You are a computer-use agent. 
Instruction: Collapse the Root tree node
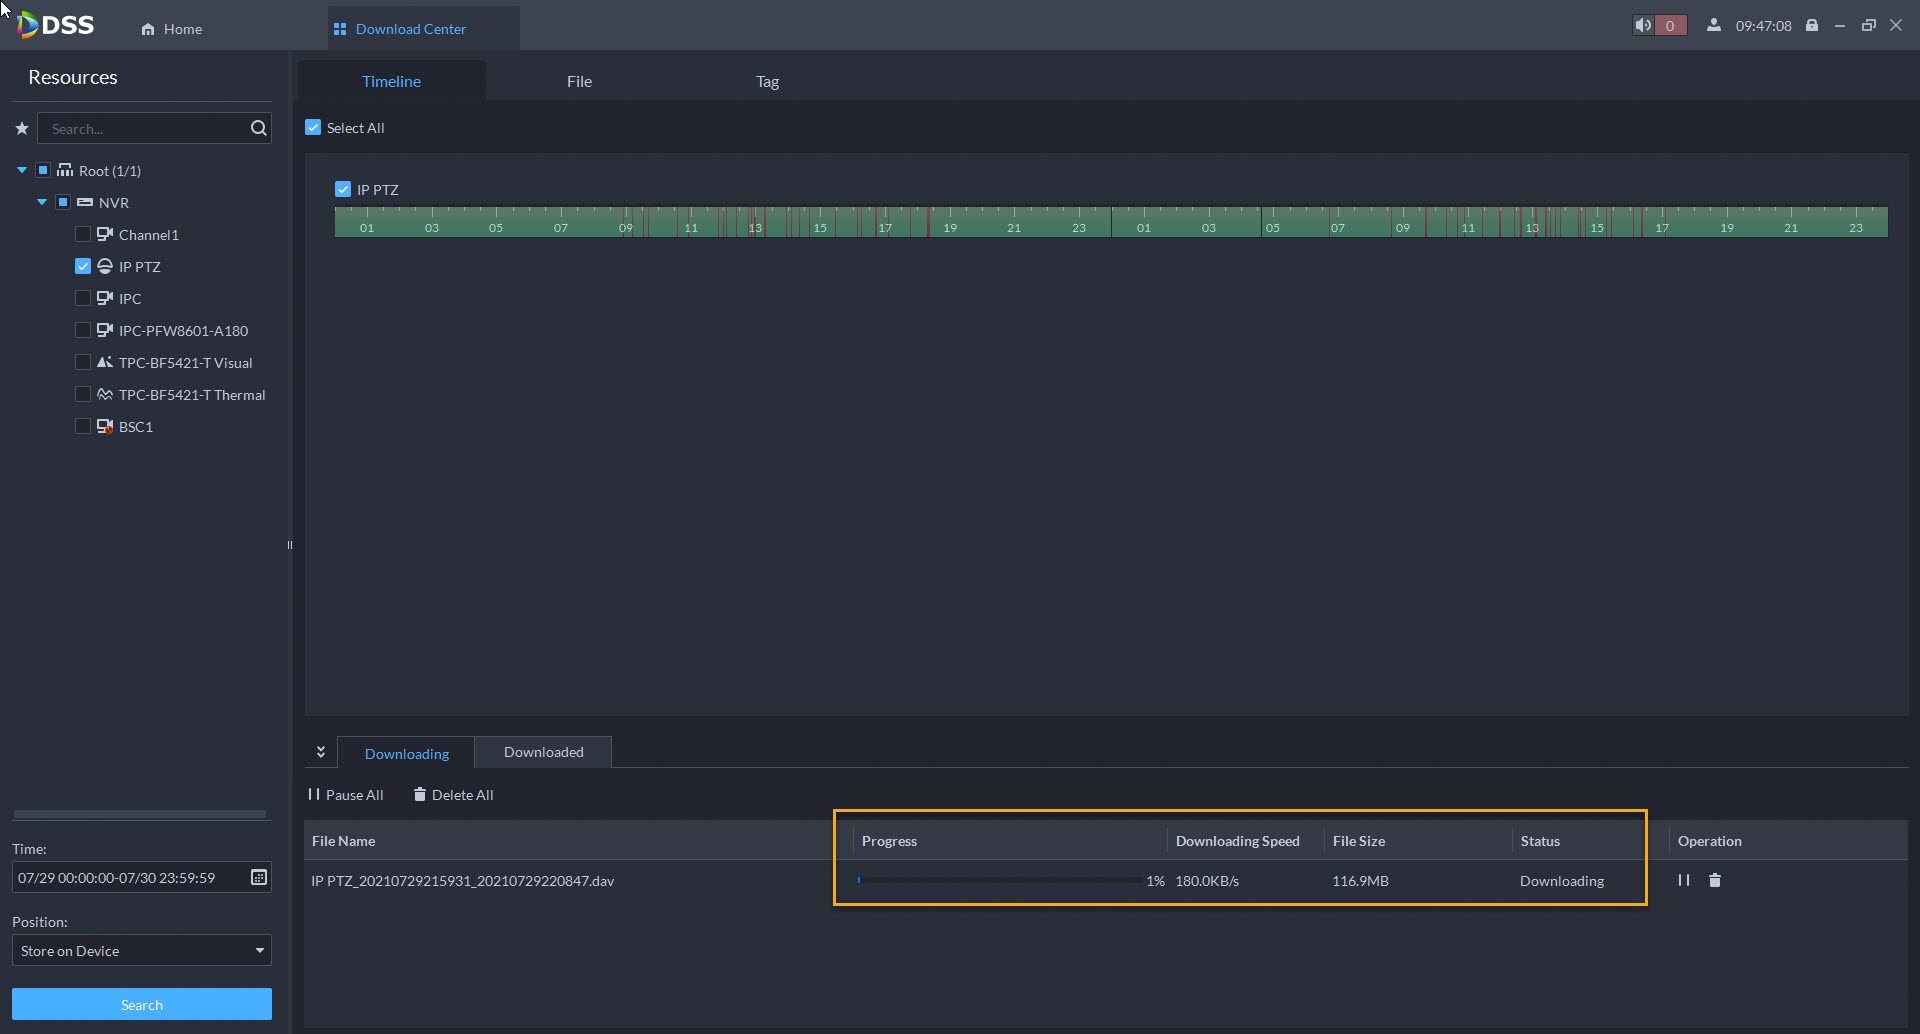22,171
